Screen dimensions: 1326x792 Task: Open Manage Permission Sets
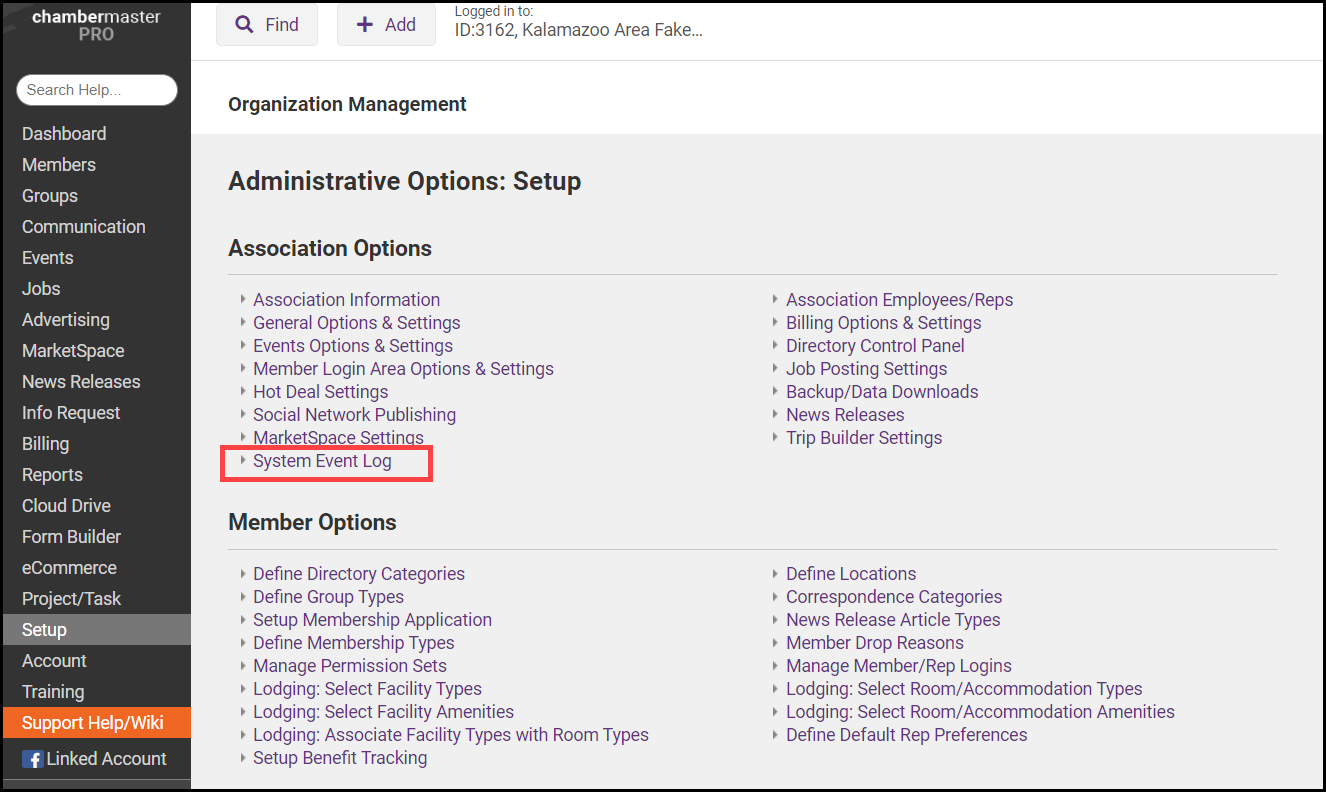(x=349, y=666)
